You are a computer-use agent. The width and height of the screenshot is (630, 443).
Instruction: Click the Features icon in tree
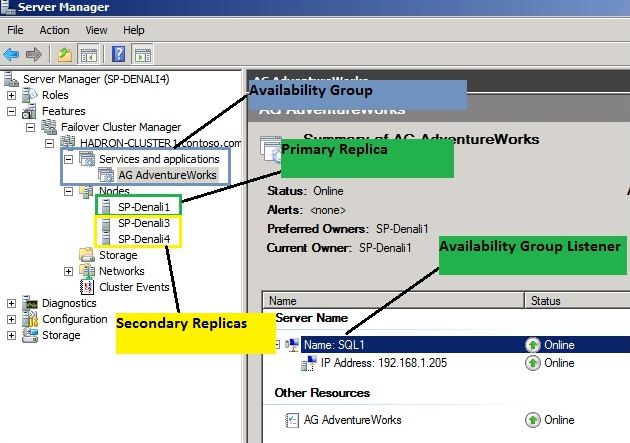(x=30, y=111)
